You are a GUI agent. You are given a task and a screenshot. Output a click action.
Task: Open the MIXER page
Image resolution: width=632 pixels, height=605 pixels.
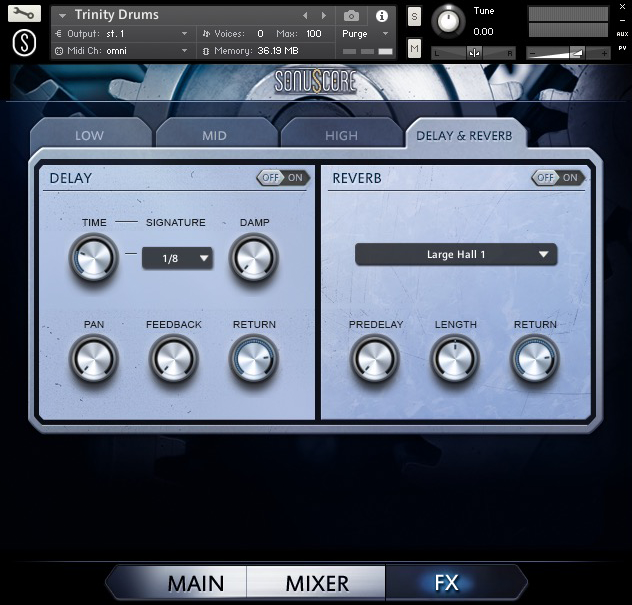coord(317,583)
